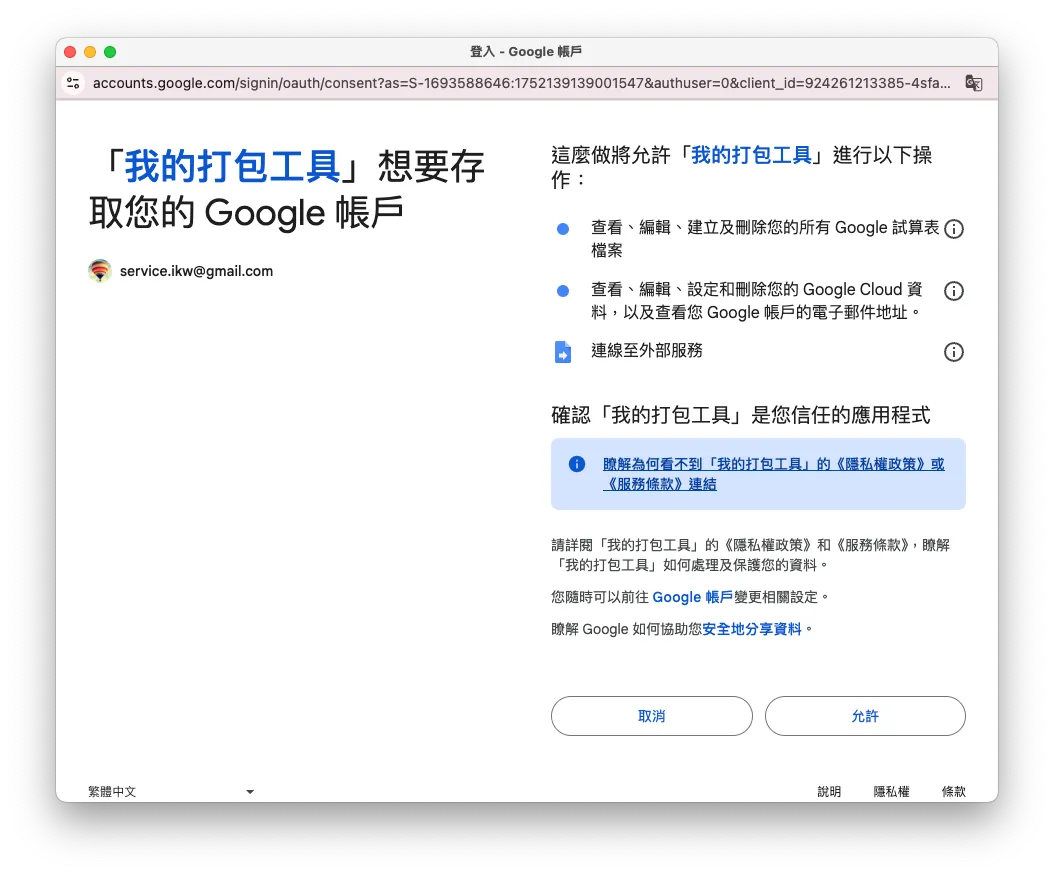Click the site settings icon before URL

pos(73,83)
